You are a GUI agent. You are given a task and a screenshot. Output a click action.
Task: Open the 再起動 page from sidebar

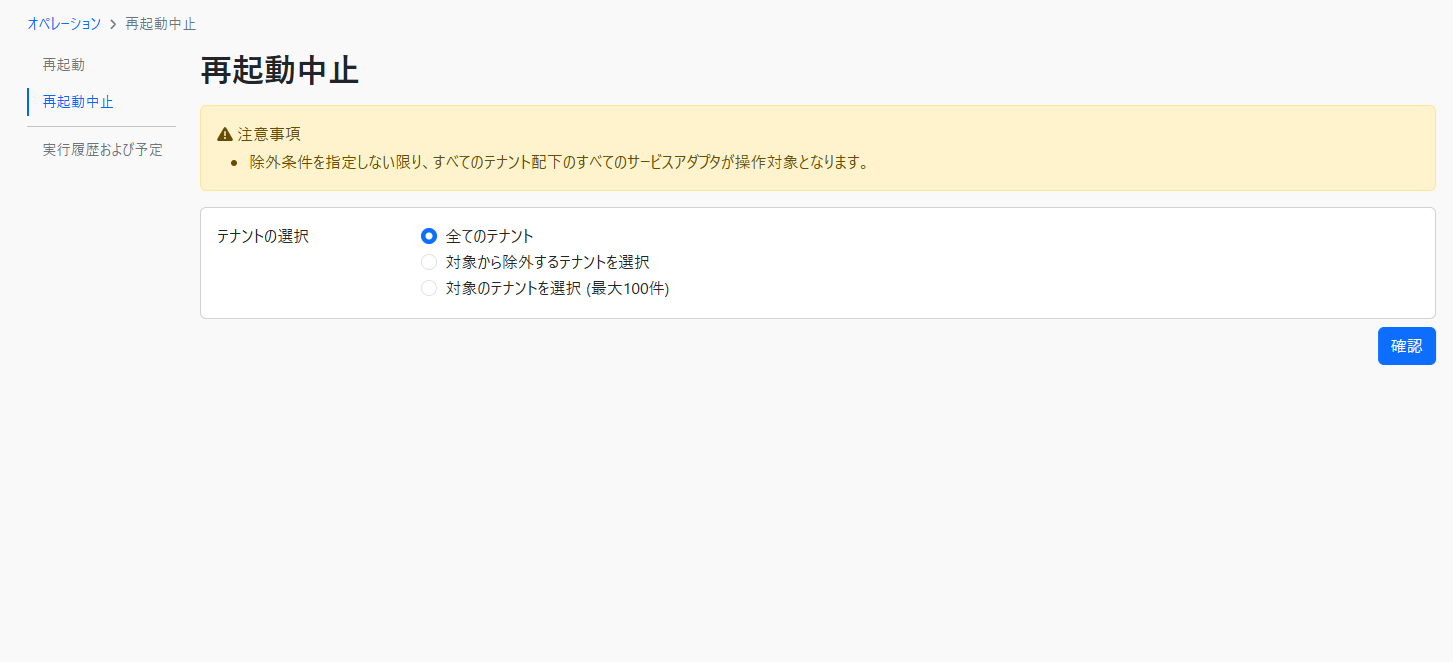(x=64, y=65)
